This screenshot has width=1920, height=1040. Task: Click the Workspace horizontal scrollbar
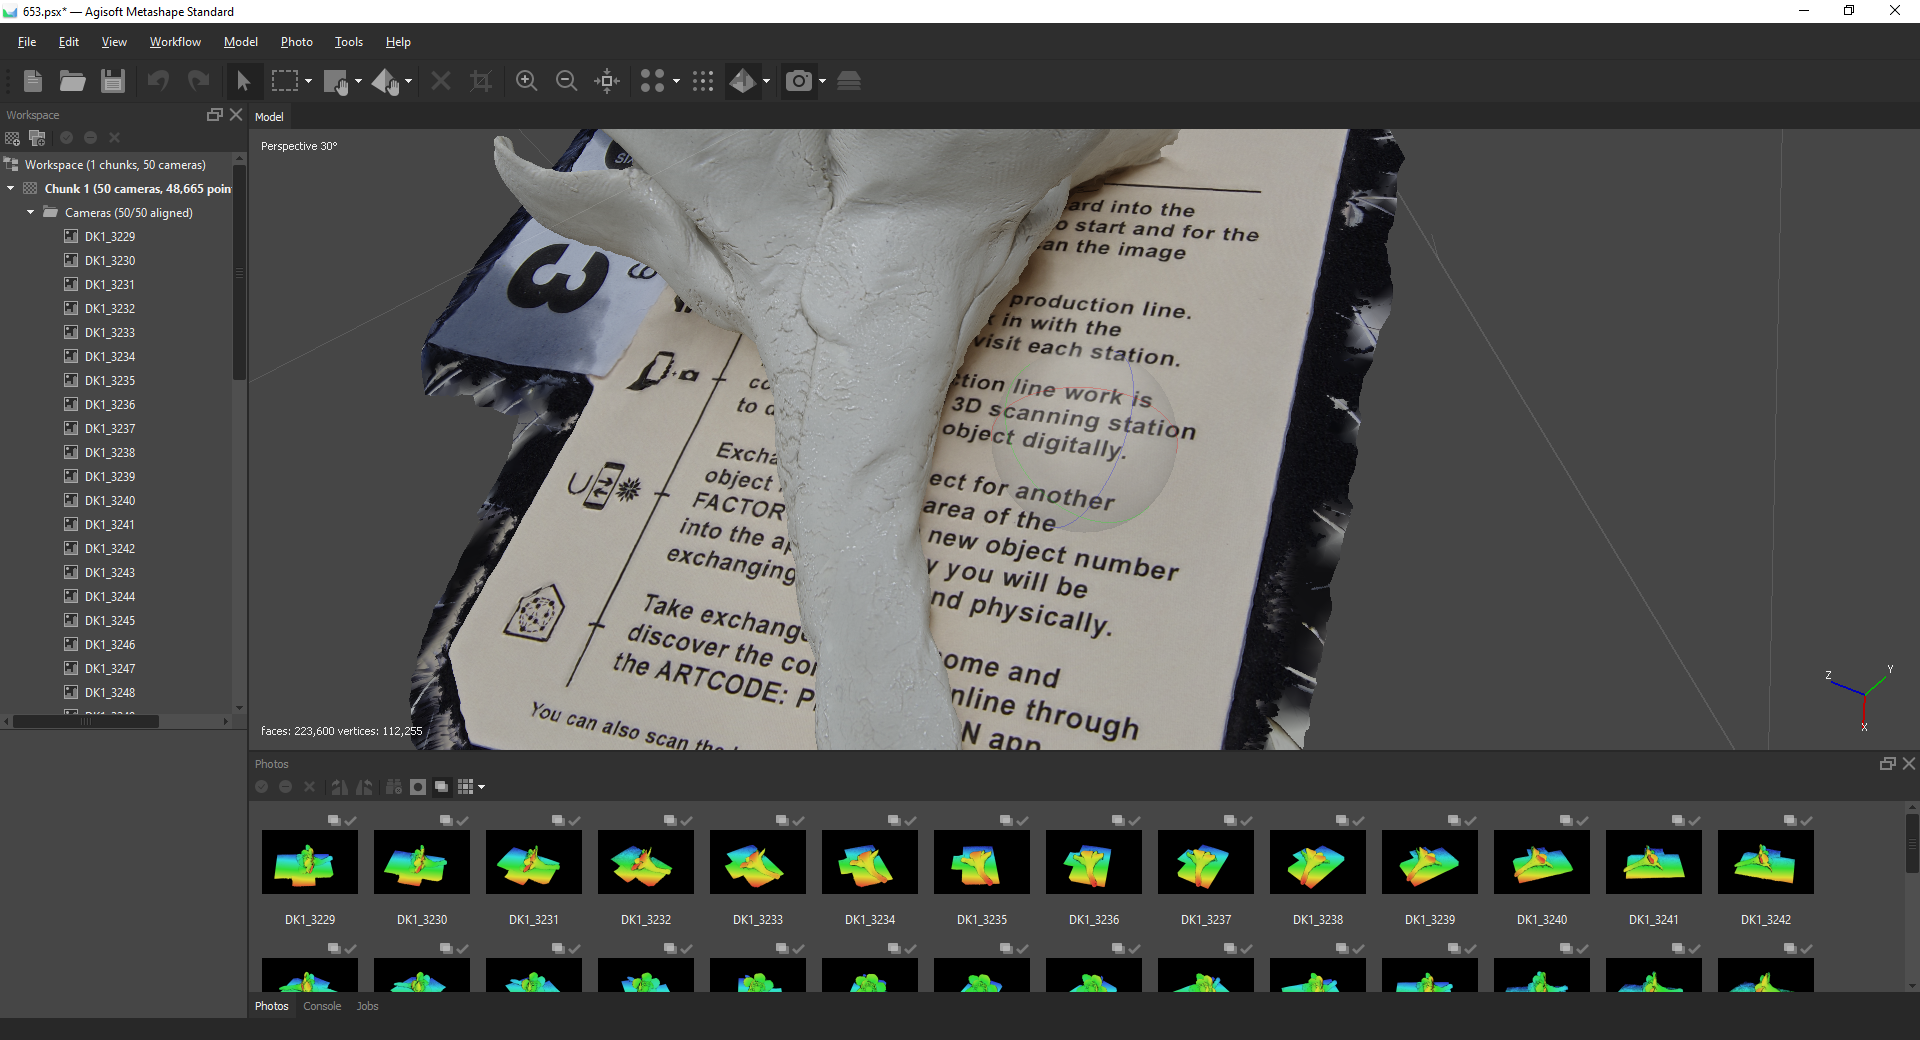point(85,721)
